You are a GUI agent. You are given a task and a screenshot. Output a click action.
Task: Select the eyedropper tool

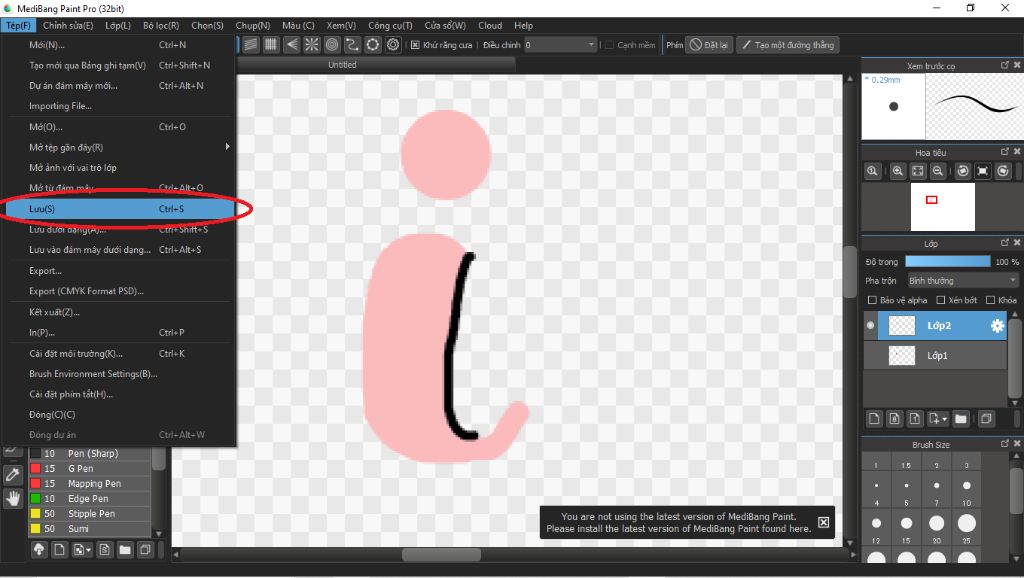[12, 475]
